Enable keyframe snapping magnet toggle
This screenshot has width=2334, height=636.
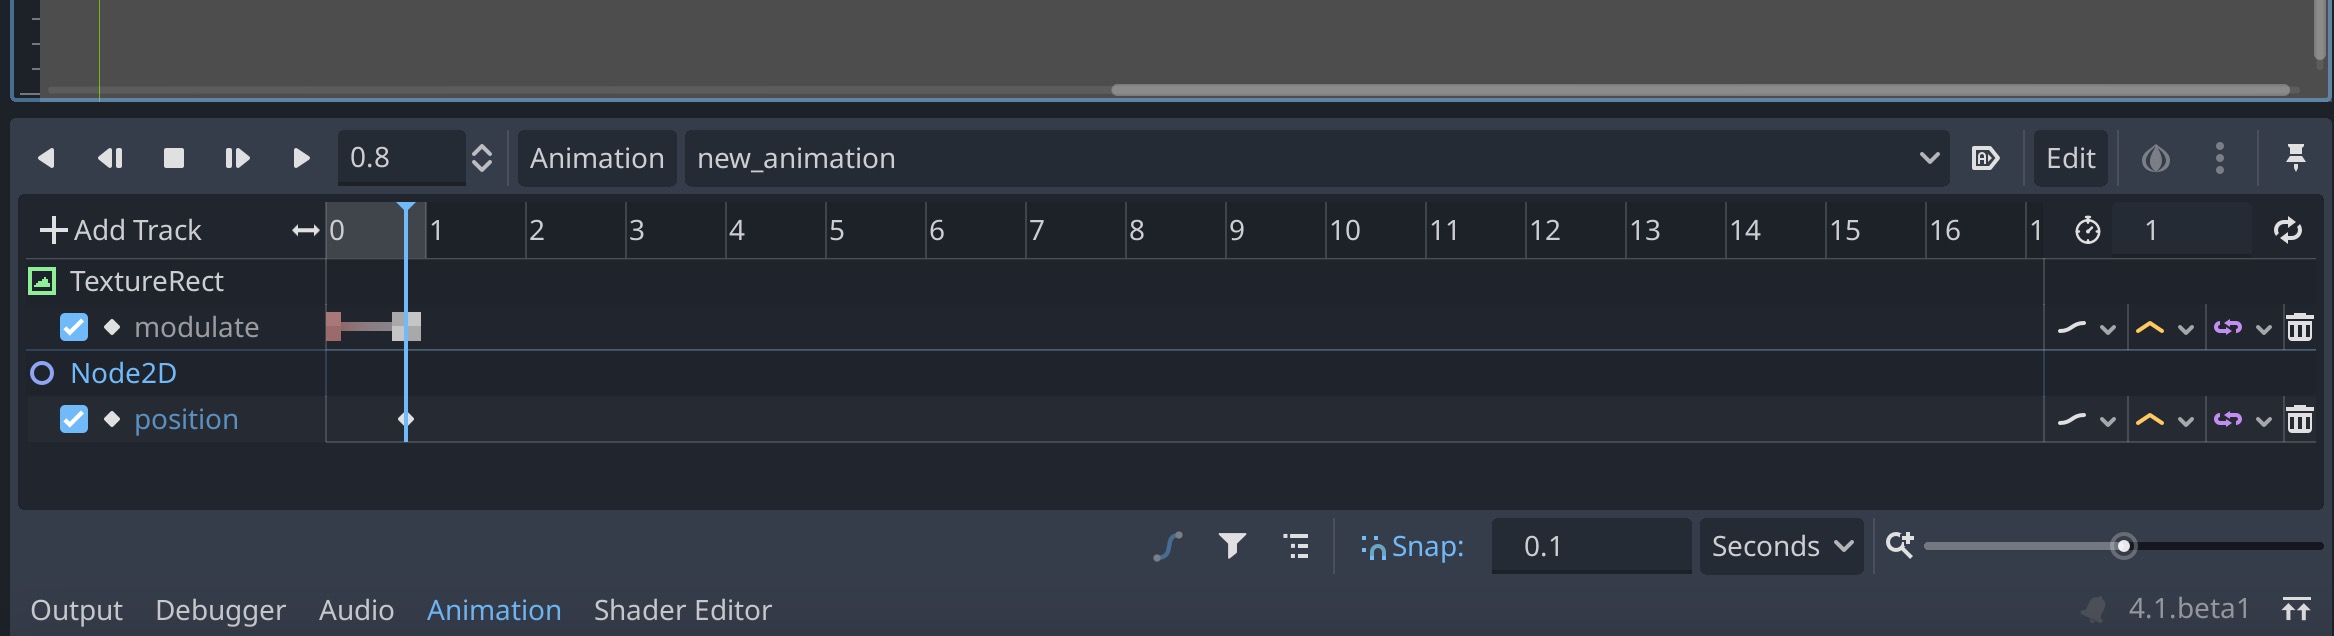pyautogui.click(x=1373, y=546)
